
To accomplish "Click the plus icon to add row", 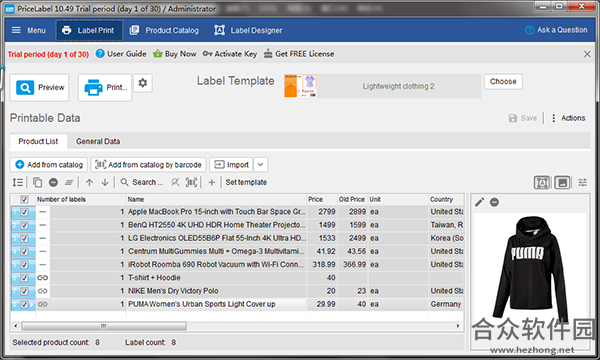I will pos(212,182).
